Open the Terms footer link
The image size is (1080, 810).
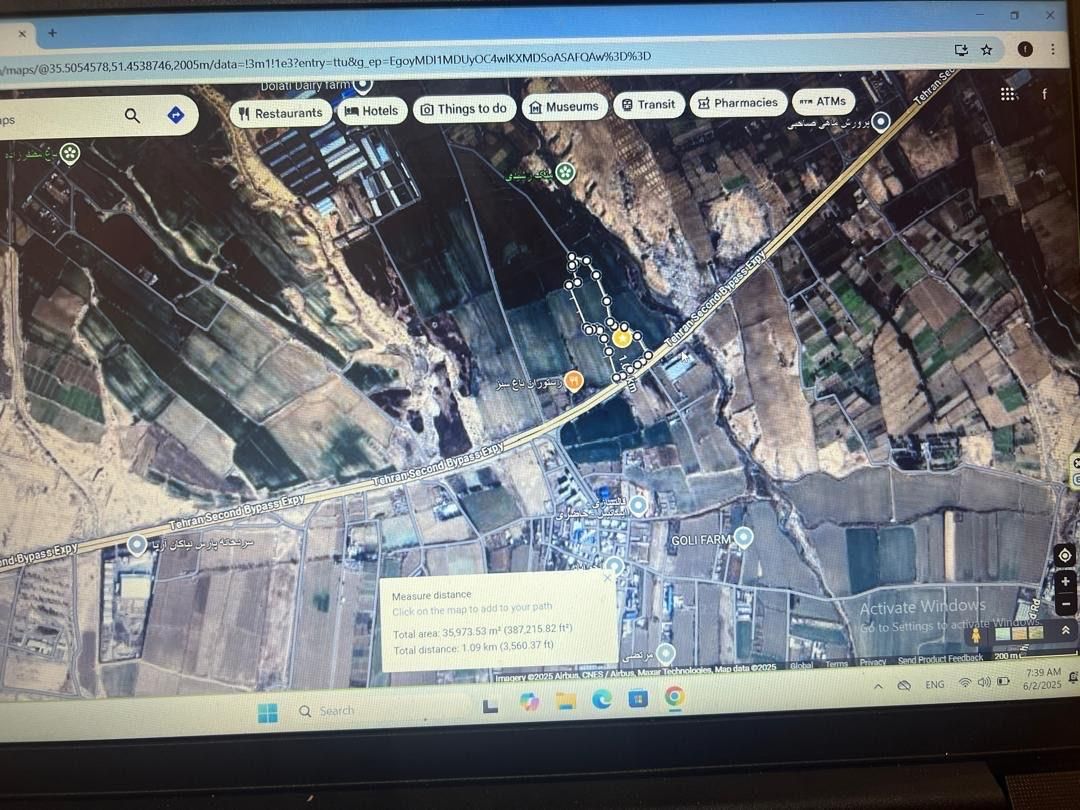point(836,664)
